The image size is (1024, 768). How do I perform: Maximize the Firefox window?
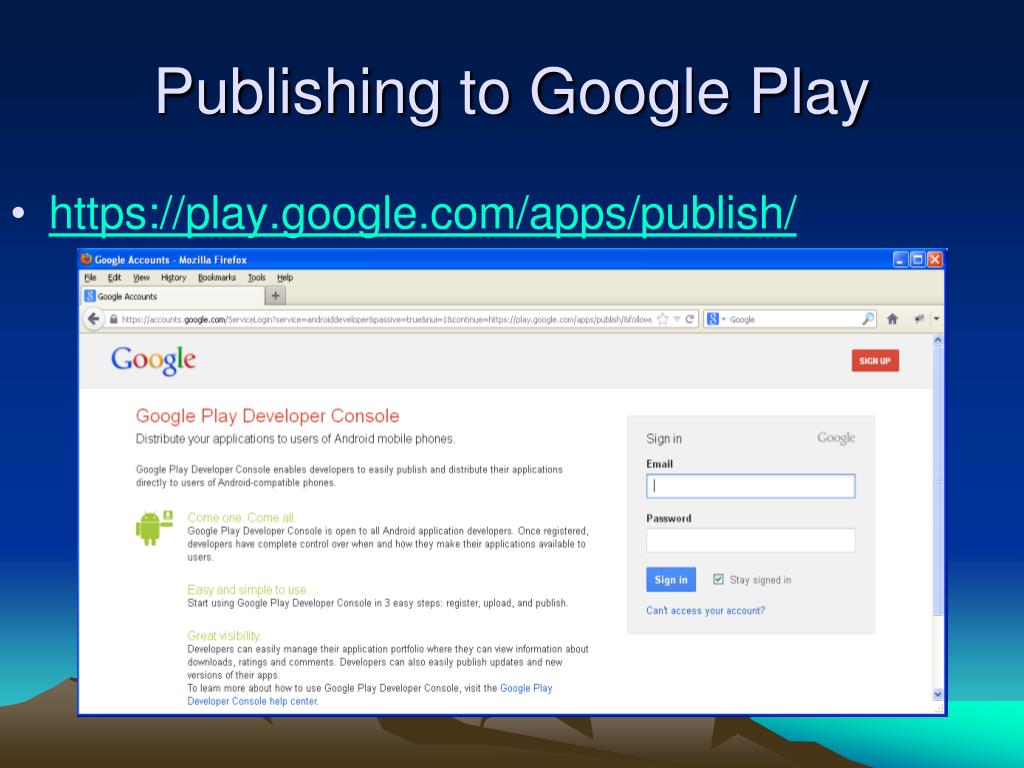pyautogui.click(x=918, y=259)
